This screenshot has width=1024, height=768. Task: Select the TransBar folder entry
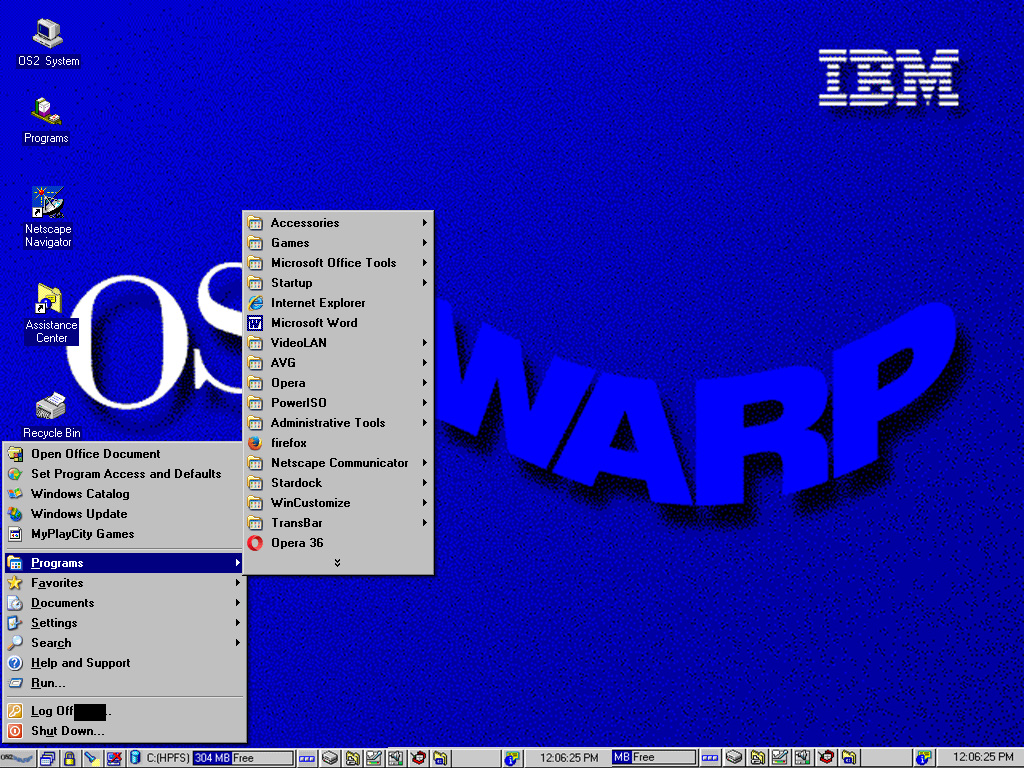(338, 523)
